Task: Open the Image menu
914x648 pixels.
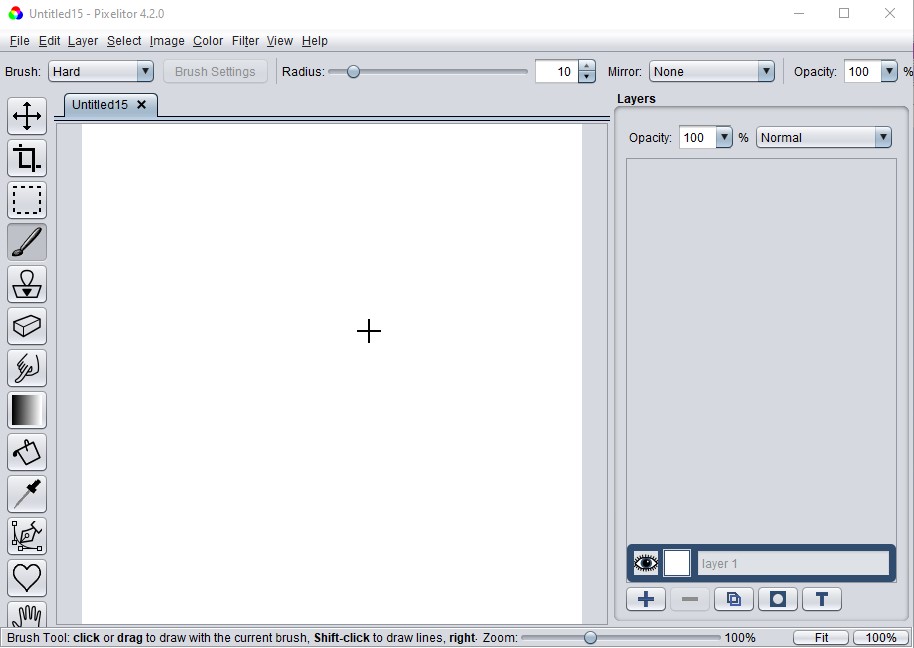Action: pos(167,41)
